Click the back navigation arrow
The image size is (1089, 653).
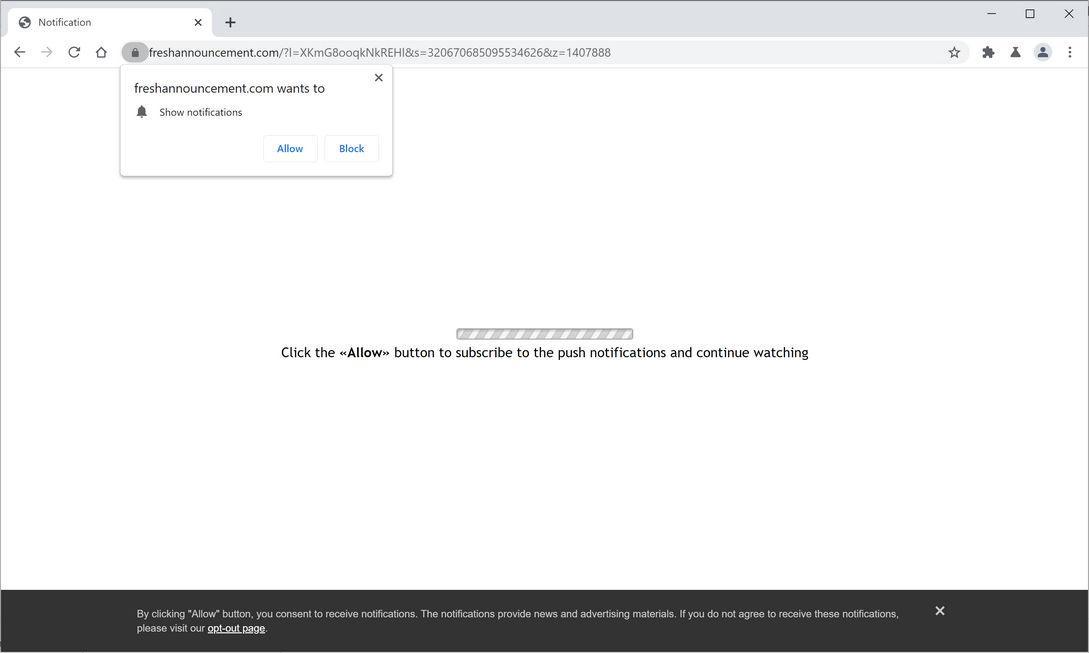(x=19, y=51)
